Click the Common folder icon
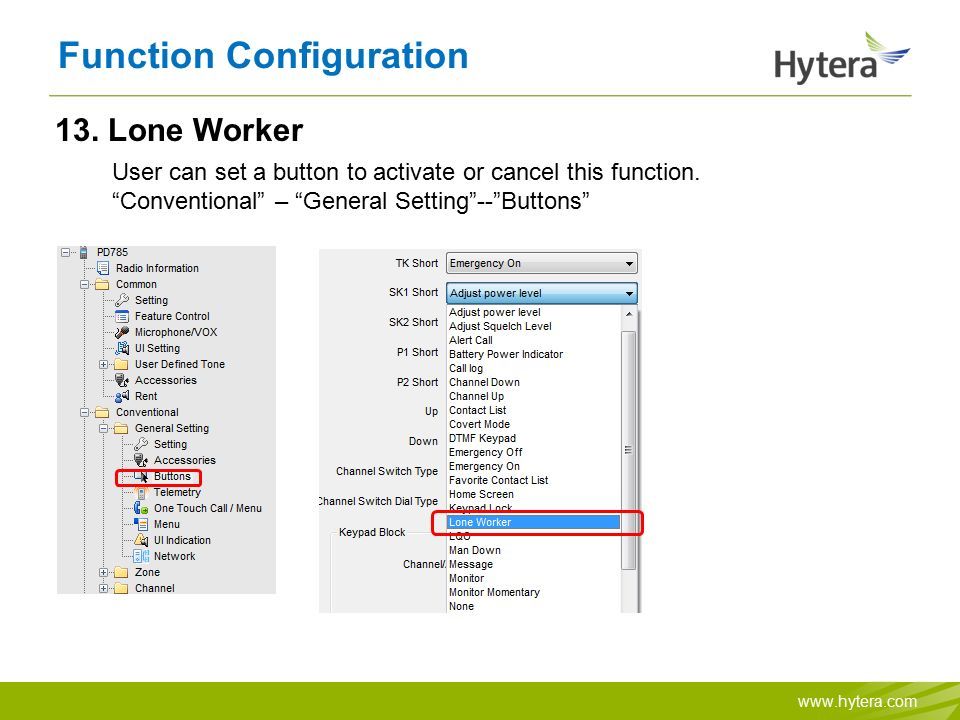Image resolution: width=960 pixels, height=720 pixels. pos(102,284)
